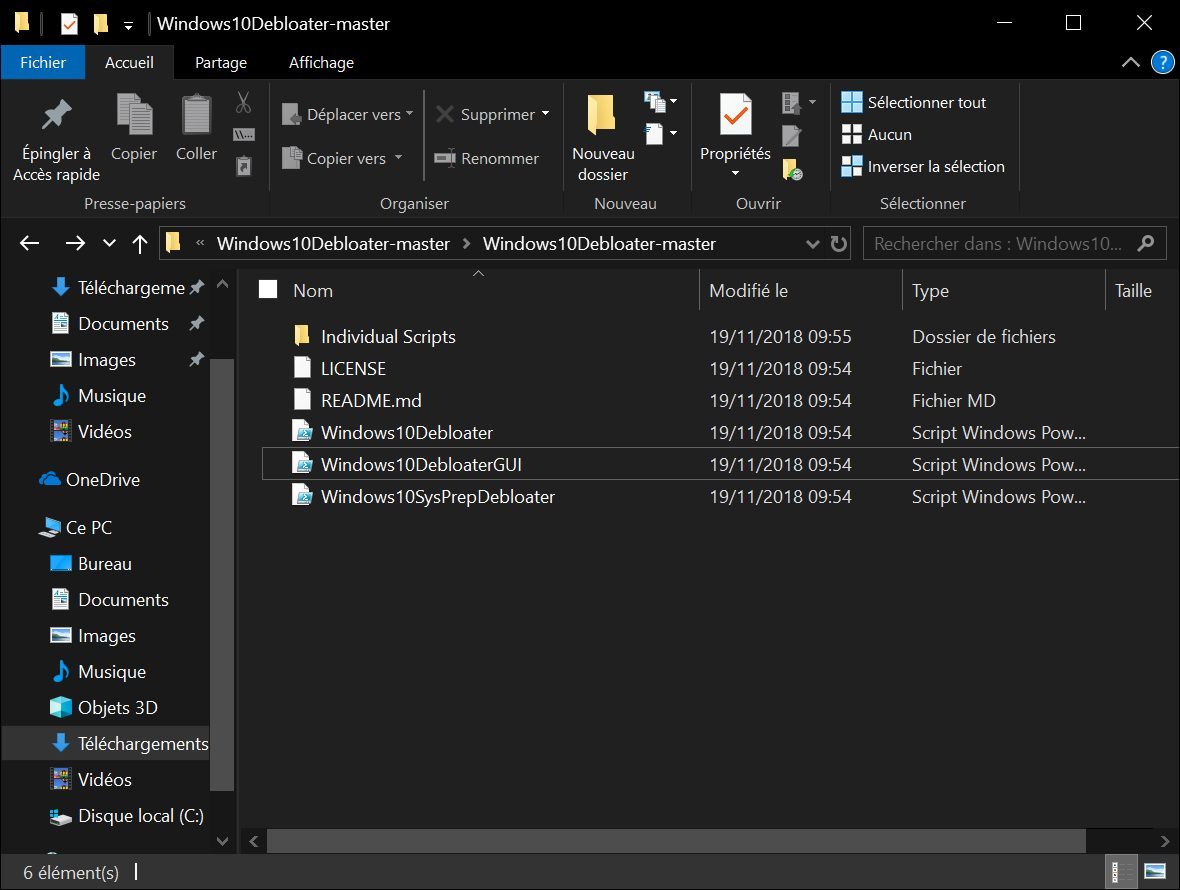Click the Épingler à Accès rapide pin icon
The width and height of the screenshot is (1180, 890).
click(56, 115)
